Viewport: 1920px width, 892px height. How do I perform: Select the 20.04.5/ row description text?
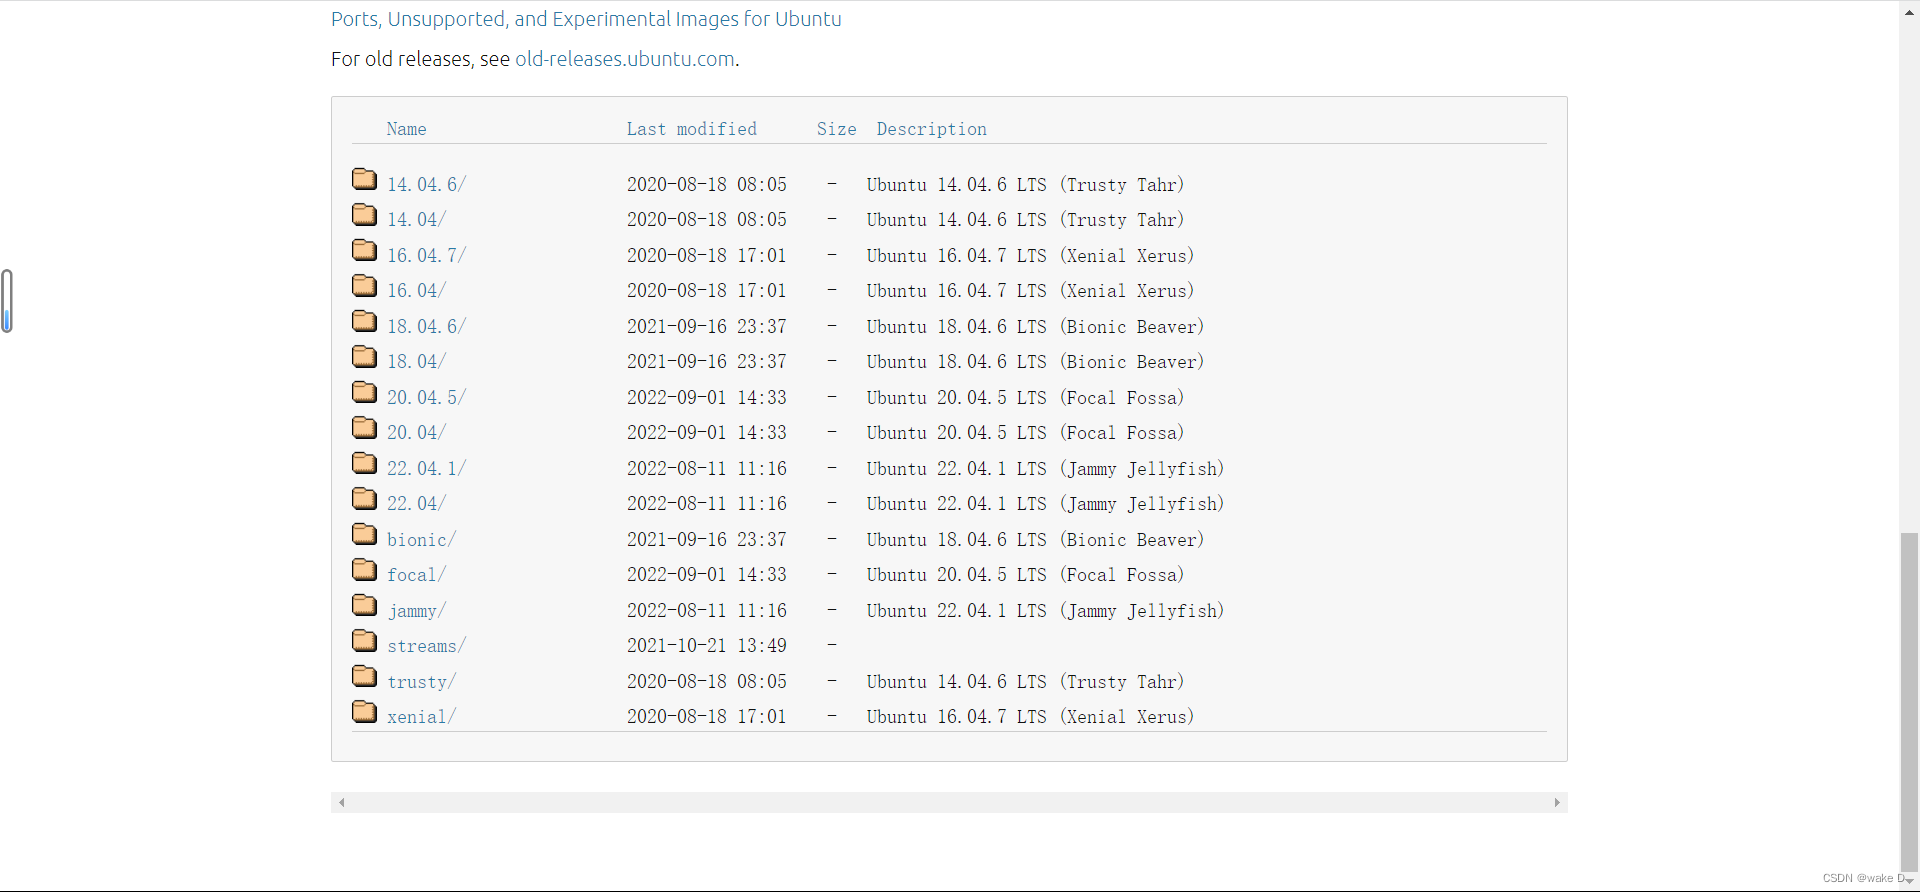pyautogui.click(x=1026, y=398)
